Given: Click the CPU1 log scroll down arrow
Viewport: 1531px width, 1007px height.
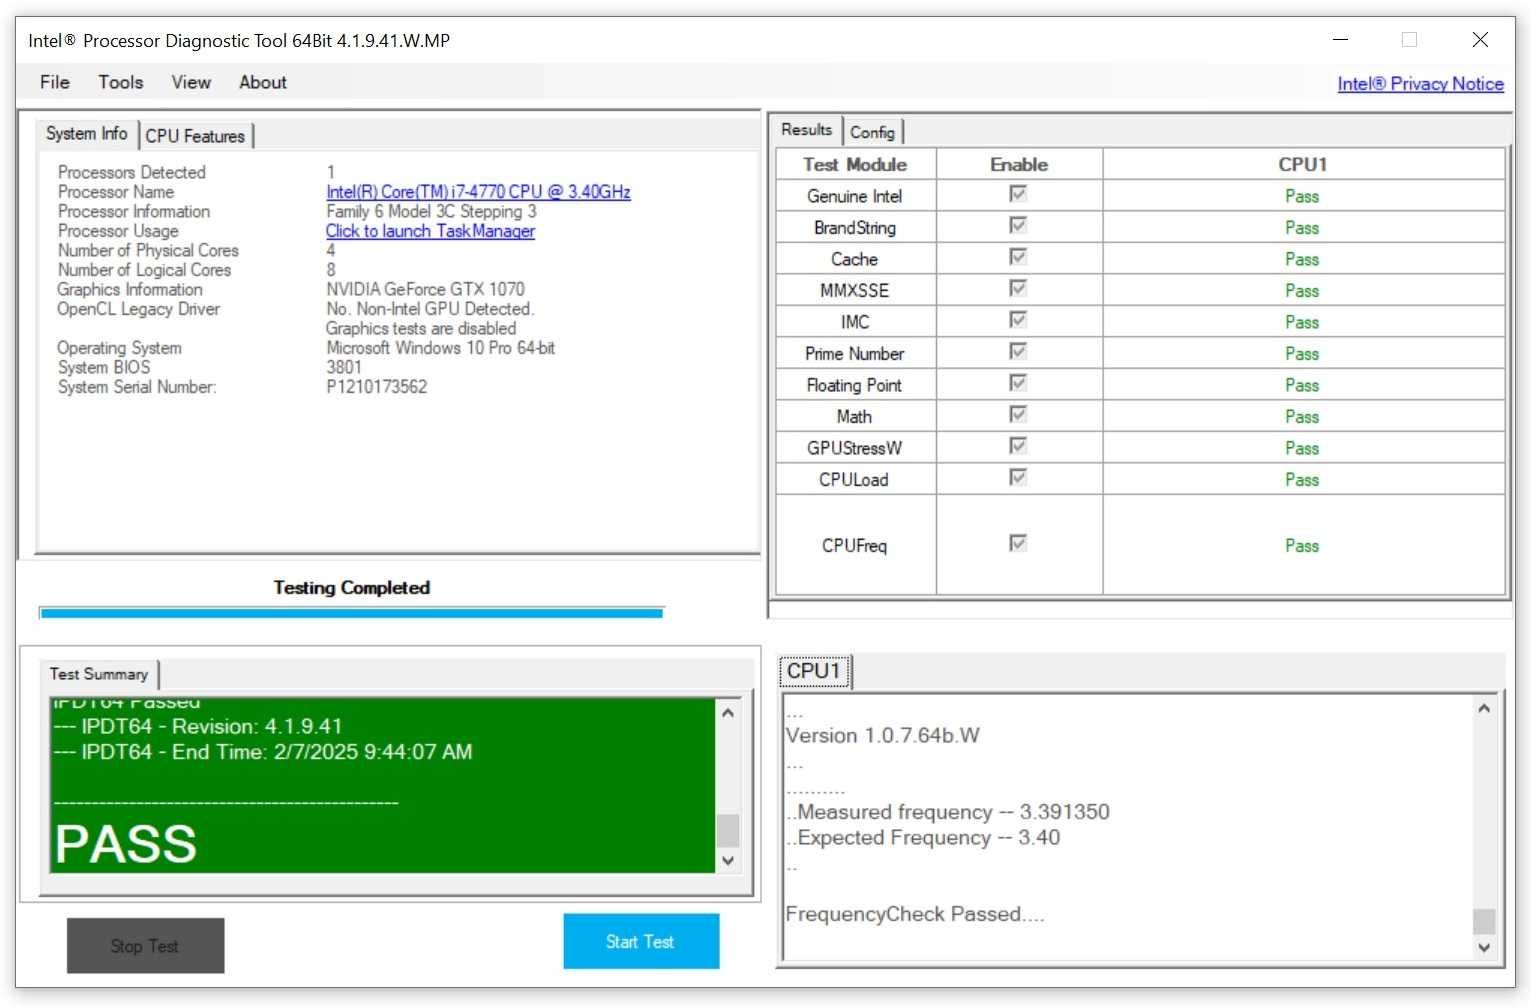Looking at the screenshot, I should point(1484,947).
